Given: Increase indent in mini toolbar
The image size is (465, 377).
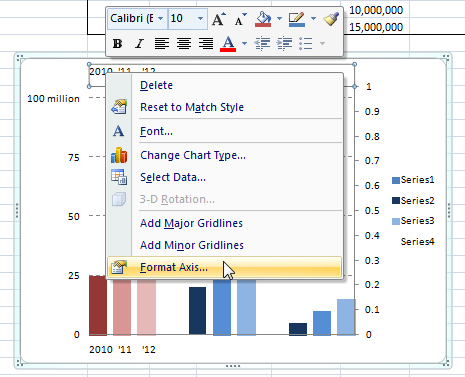Looking at the screenshot, I should coord(284,44).
